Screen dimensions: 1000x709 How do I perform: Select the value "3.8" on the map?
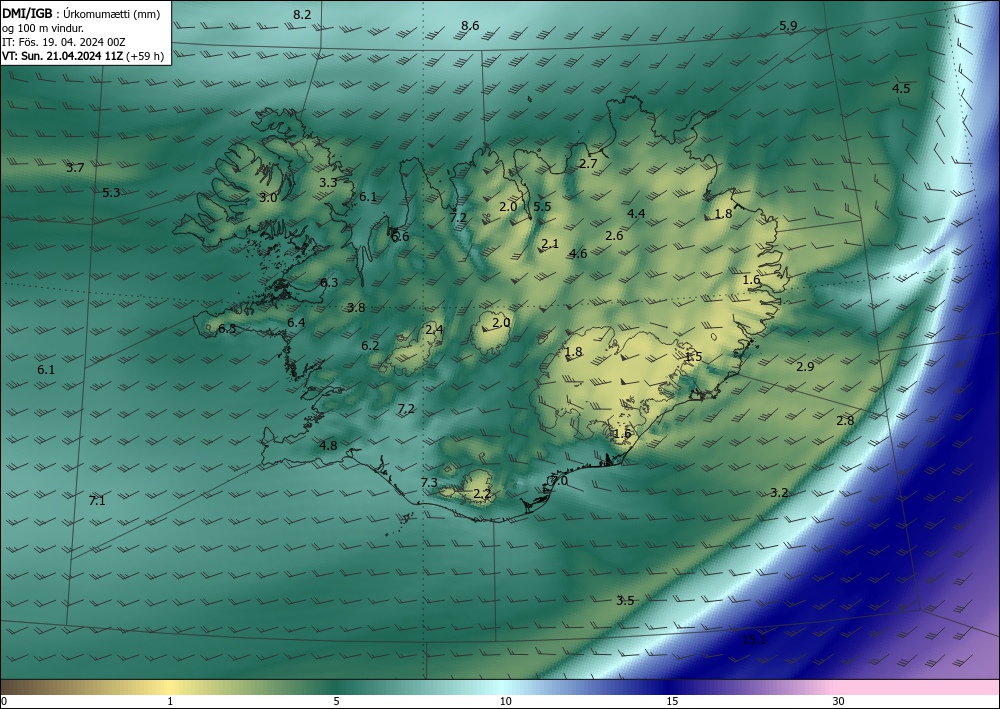click(356, 308)
